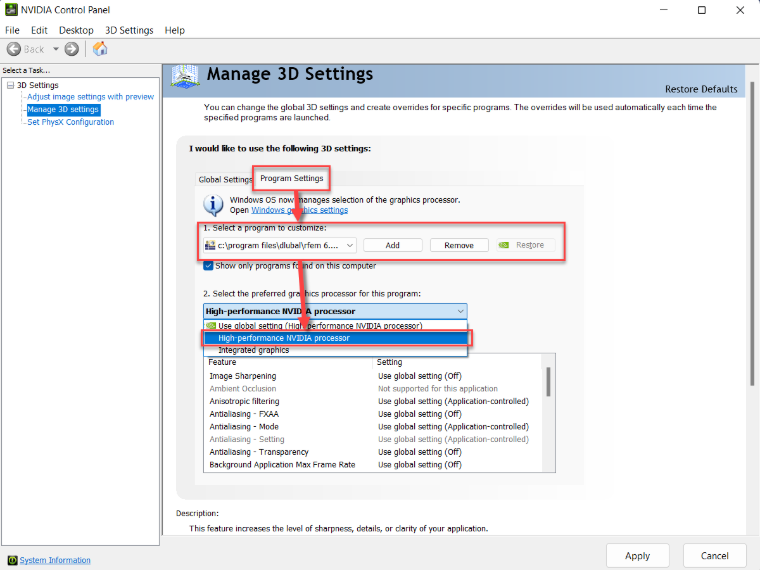Click the Apply button
Image resolution: width=760 pixels, height=570 pixels.
coord(637,556)
